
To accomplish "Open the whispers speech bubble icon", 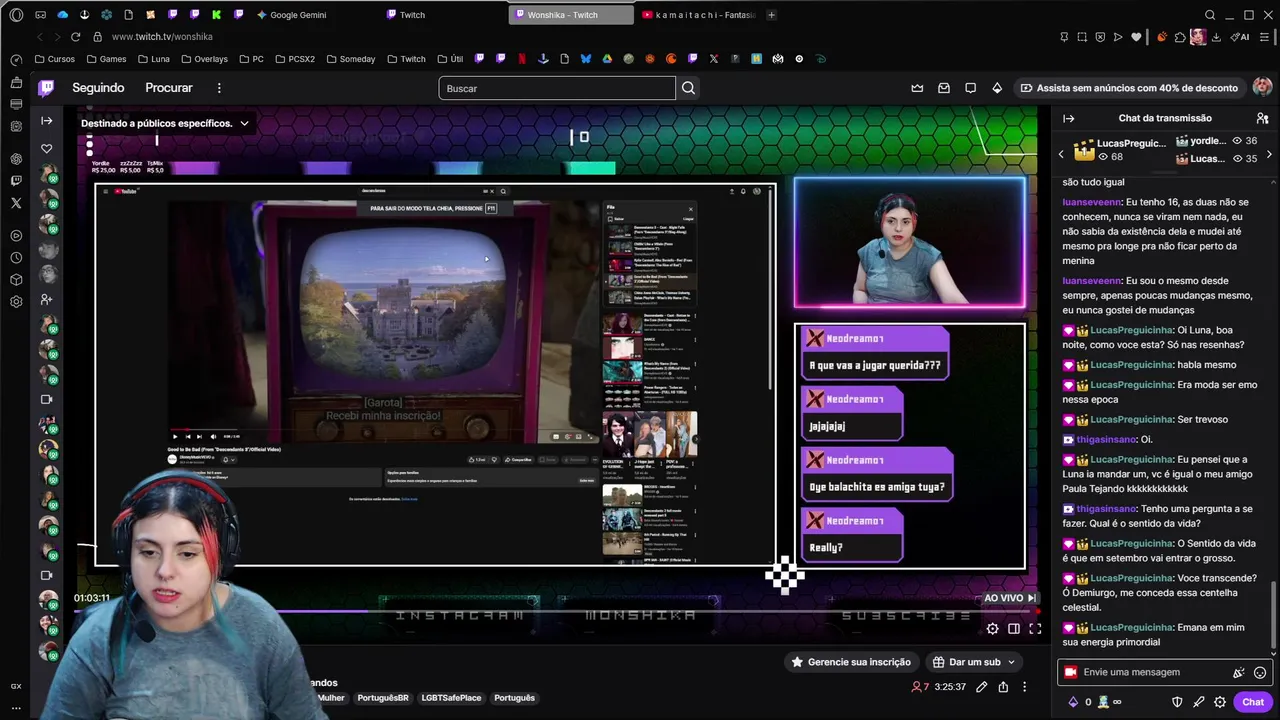I will pyautogui.click(x=970, y=88).
